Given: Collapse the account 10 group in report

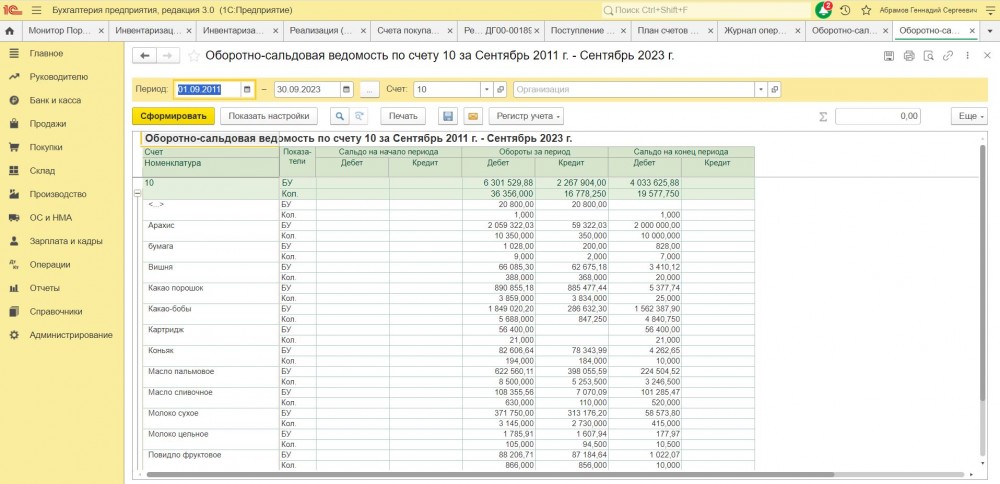Looking at the screenshot, I should click(x=137, y=194).
